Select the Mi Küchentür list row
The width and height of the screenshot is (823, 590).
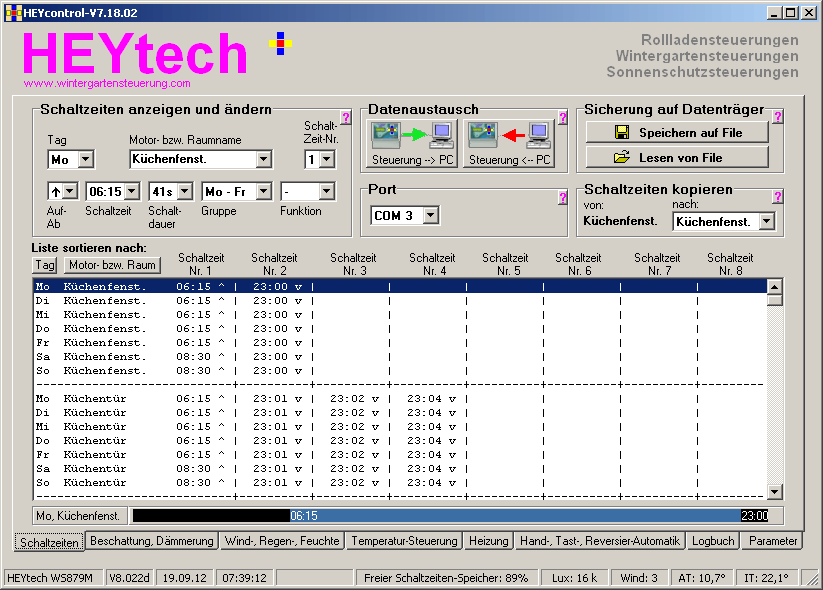(x=400, y=427)
